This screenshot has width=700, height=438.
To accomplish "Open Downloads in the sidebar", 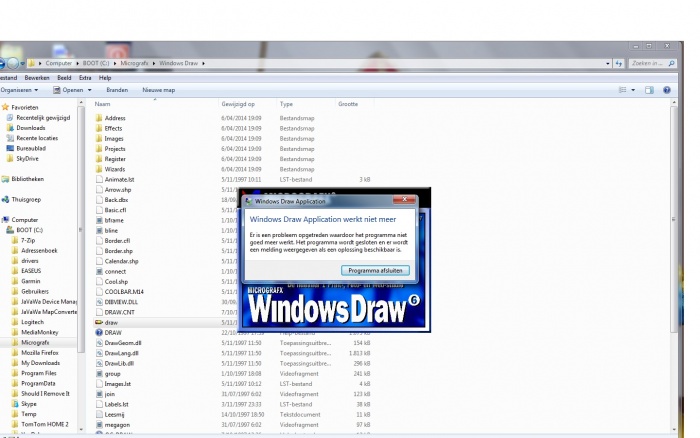I will 31,128.
